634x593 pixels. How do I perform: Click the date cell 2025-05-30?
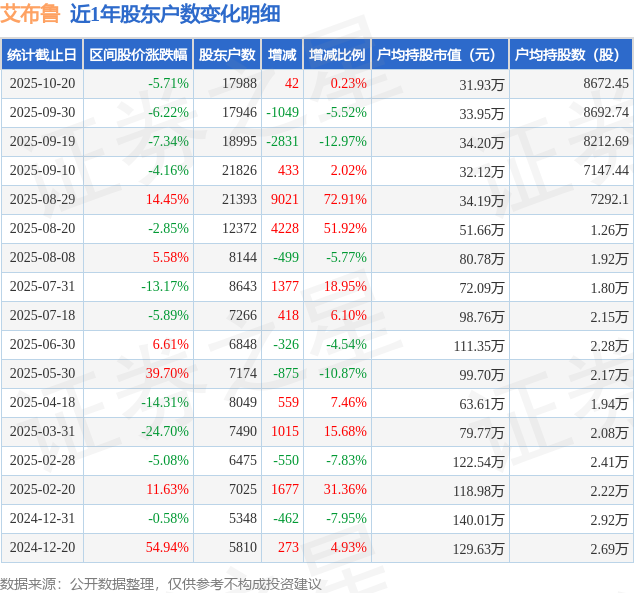pyautogui.click(x=42, y=373)
